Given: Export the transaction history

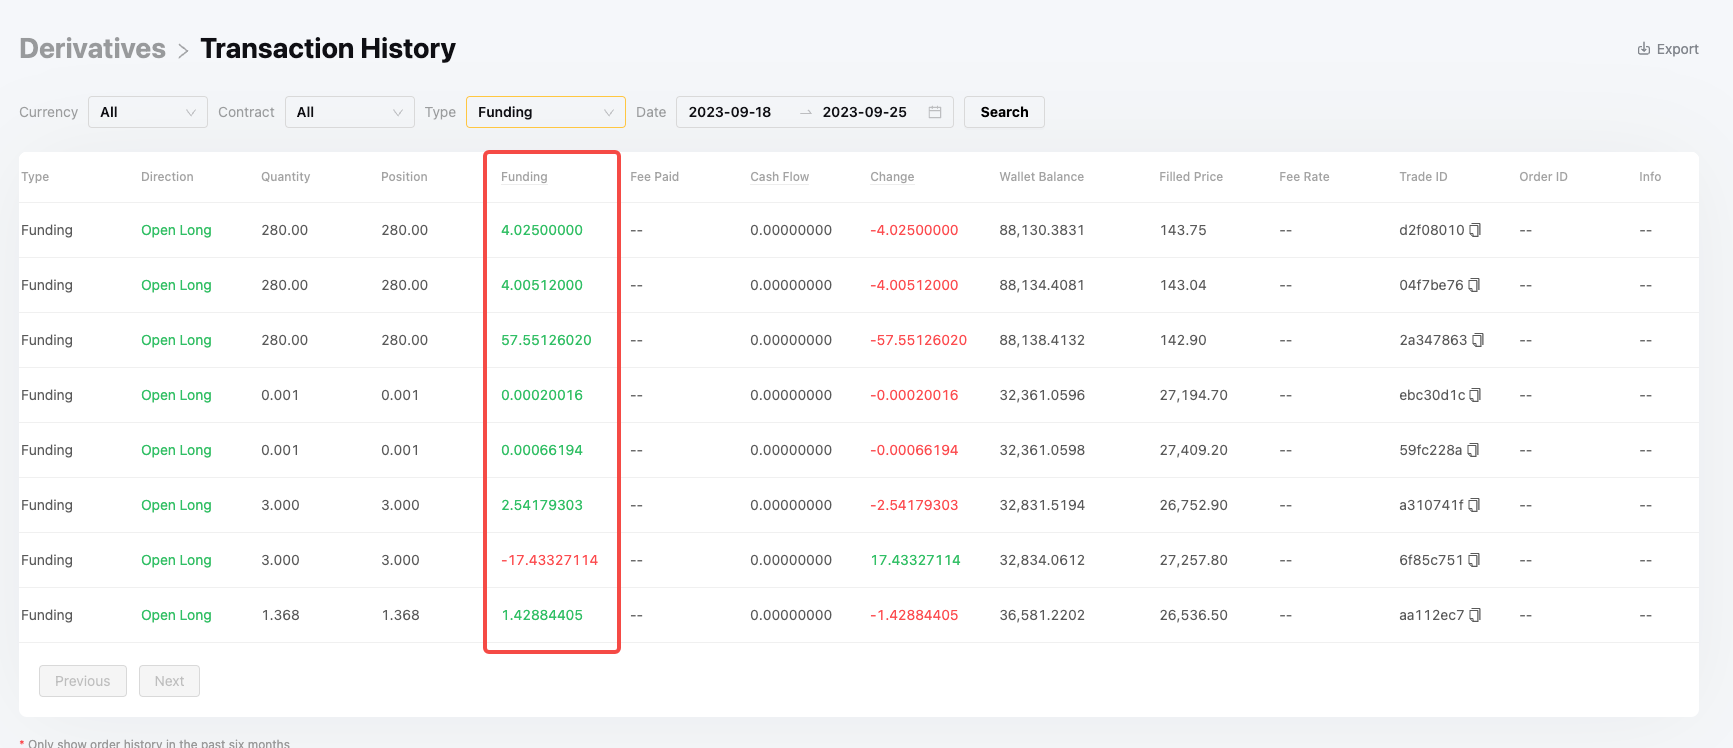Looking at the screenshot, I should point(1667,49).
